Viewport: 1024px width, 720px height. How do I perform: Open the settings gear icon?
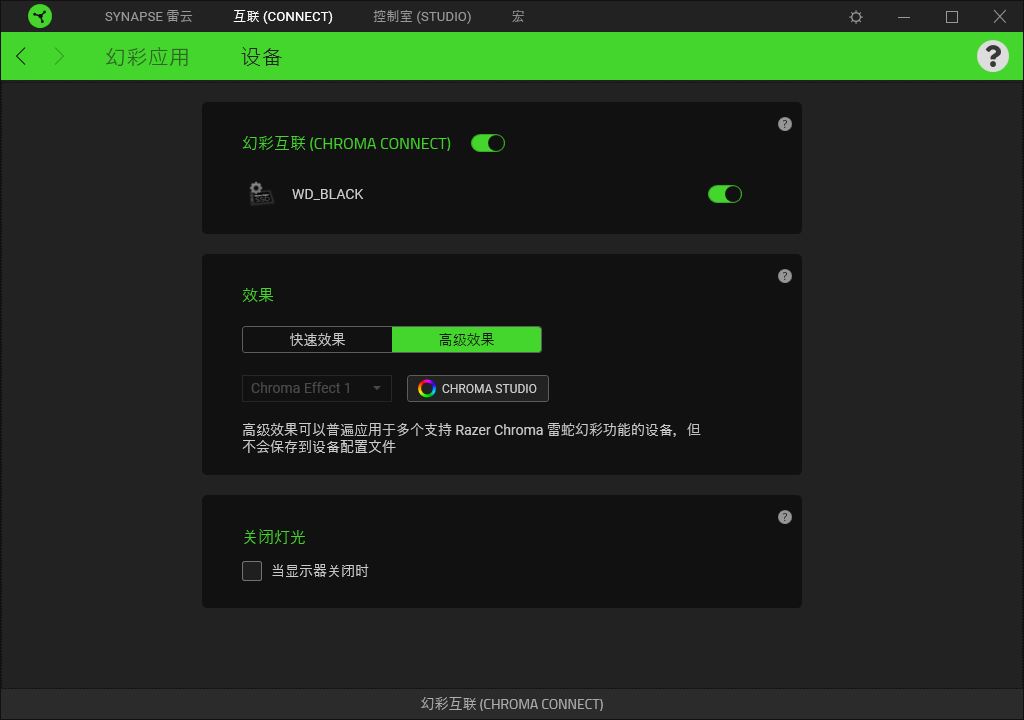(856, 17)
